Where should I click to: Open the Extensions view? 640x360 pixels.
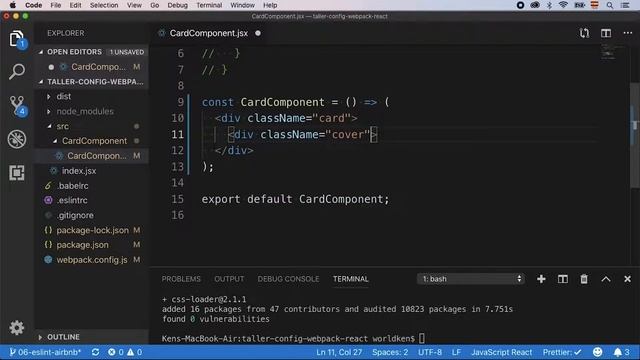16,173
